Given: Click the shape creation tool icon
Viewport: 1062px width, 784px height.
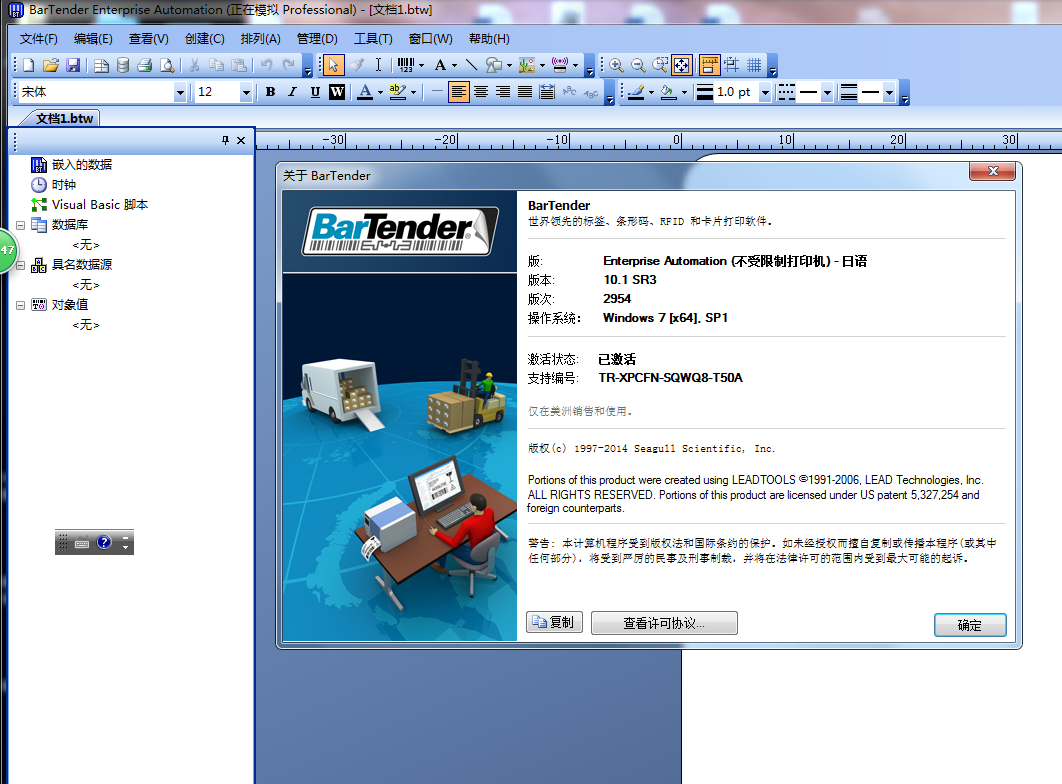Looking at the screenshot, I should 494,65.
